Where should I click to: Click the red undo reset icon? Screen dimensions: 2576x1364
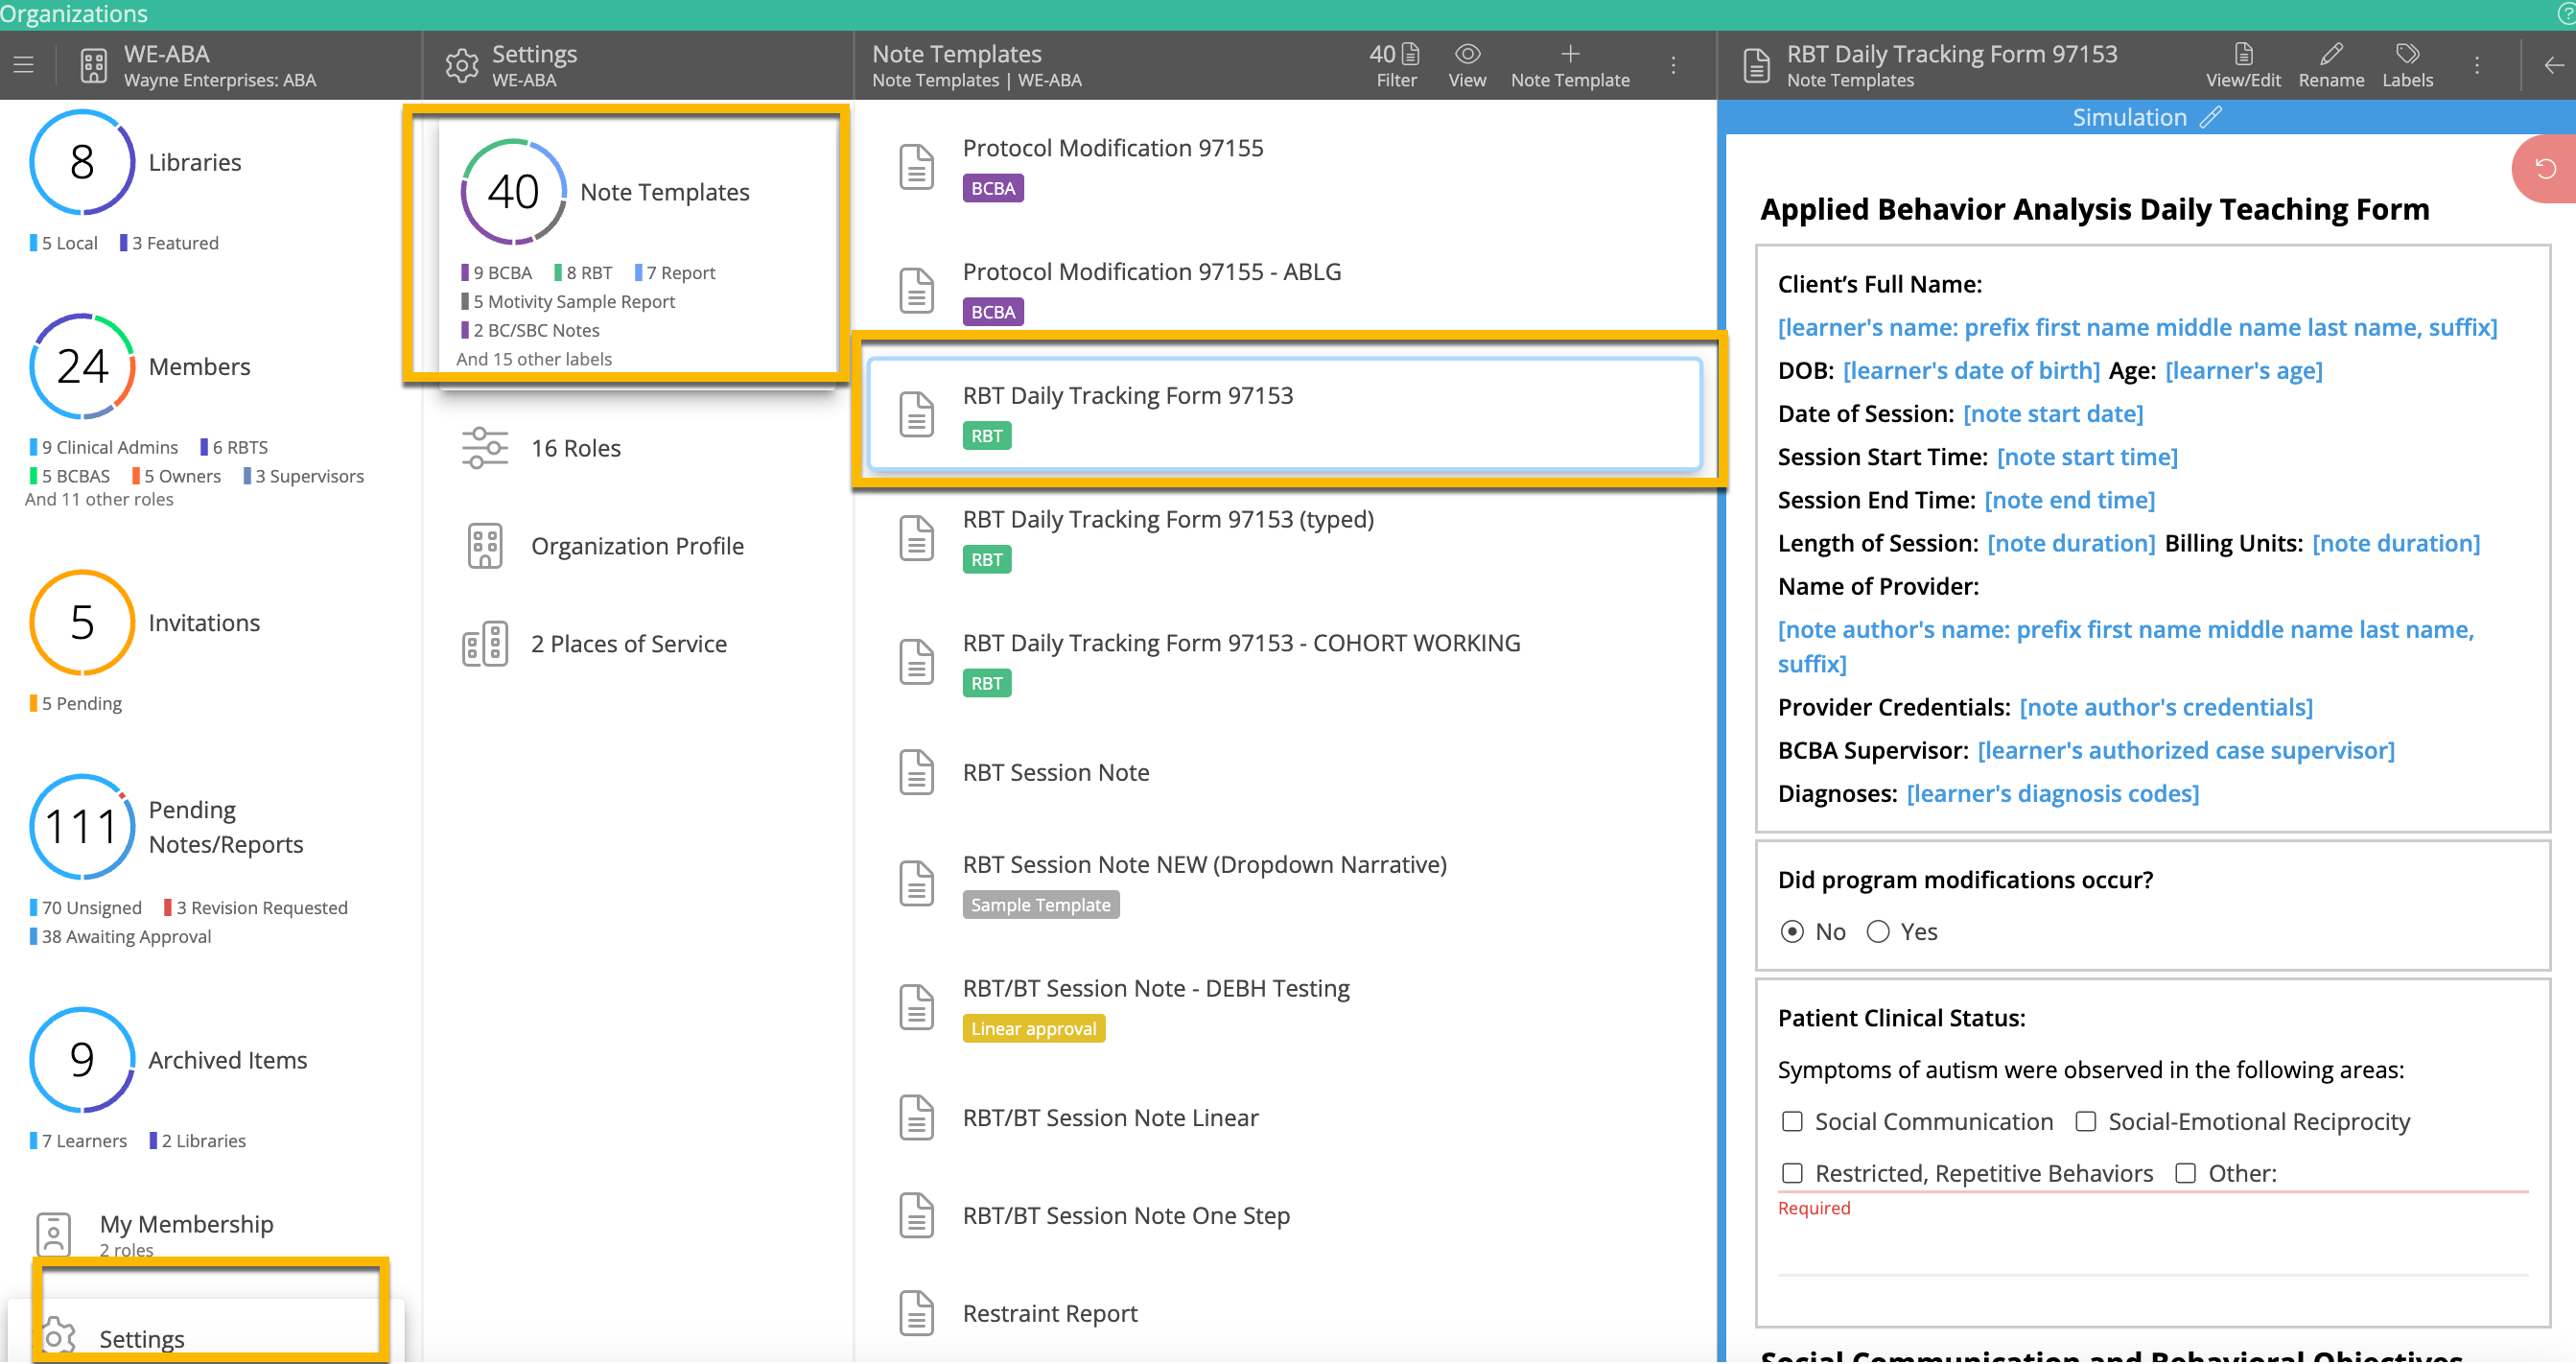click(2545, 169)
